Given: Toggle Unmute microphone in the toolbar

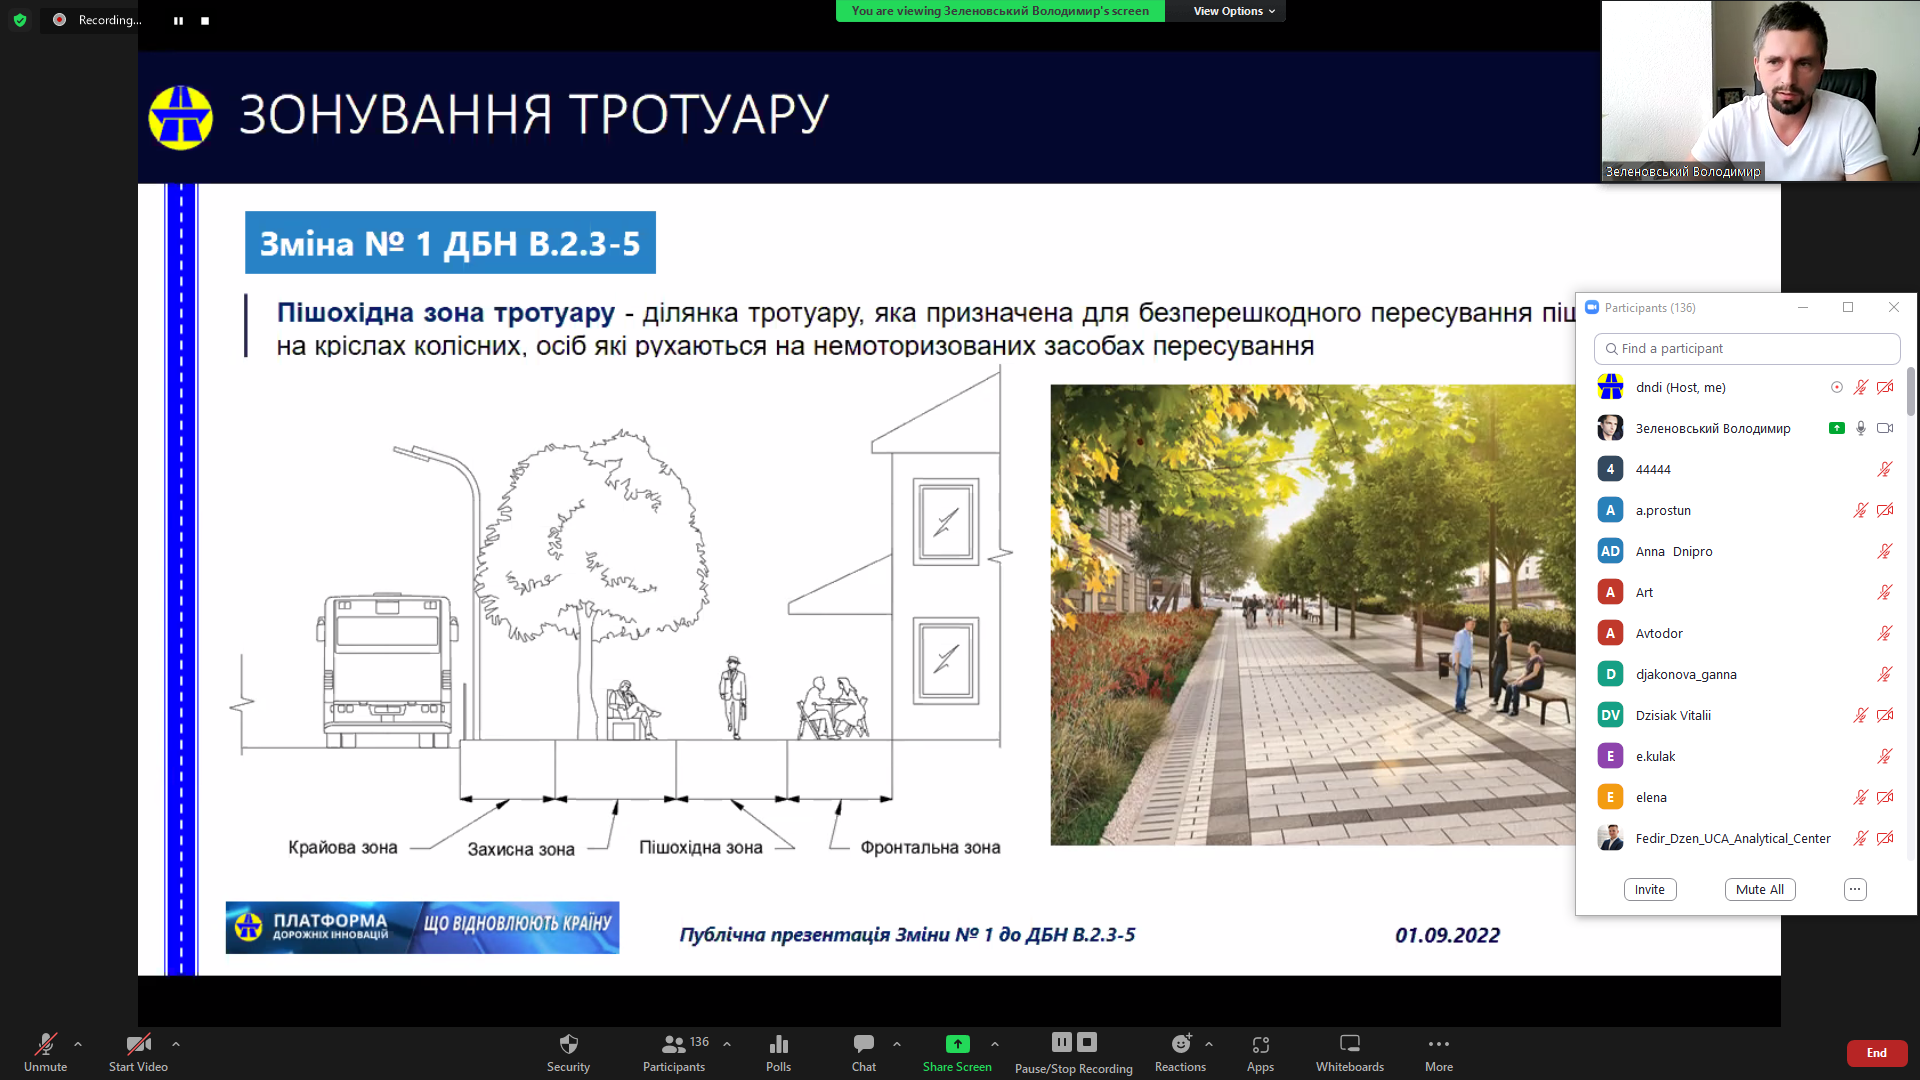Looking at the screenshot, I should [45, 1045].
